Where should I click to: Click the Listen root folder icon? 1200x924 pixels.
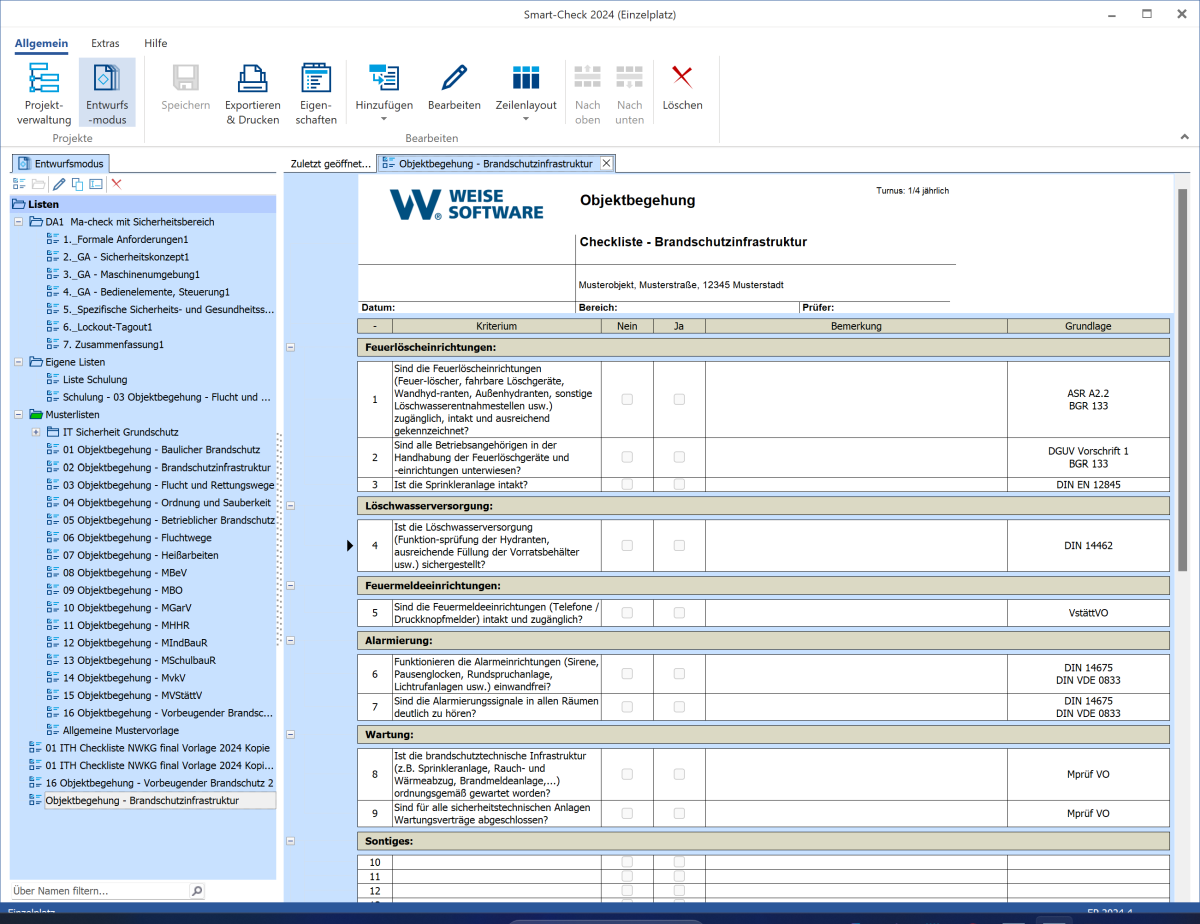19,204
